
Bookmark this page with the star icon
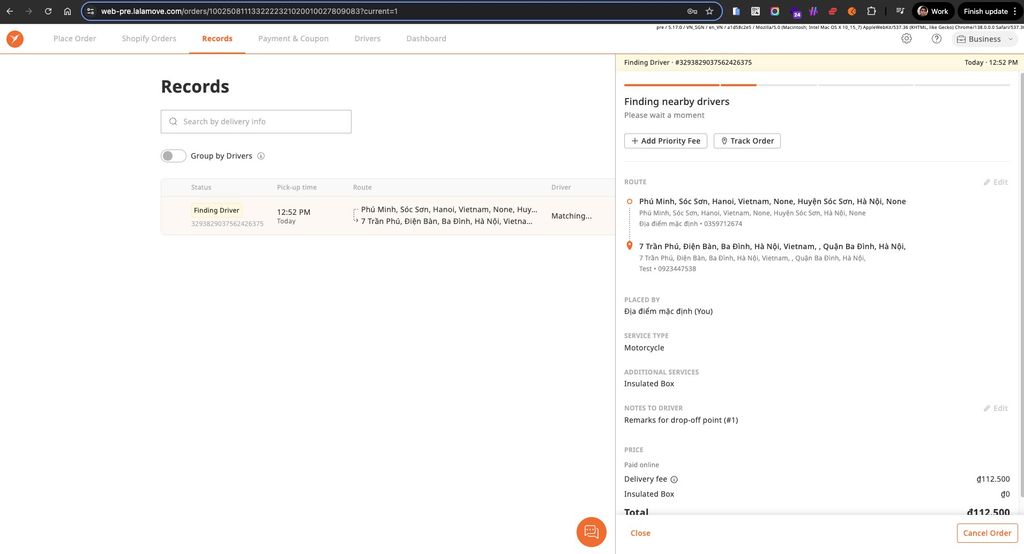(709, 11)
